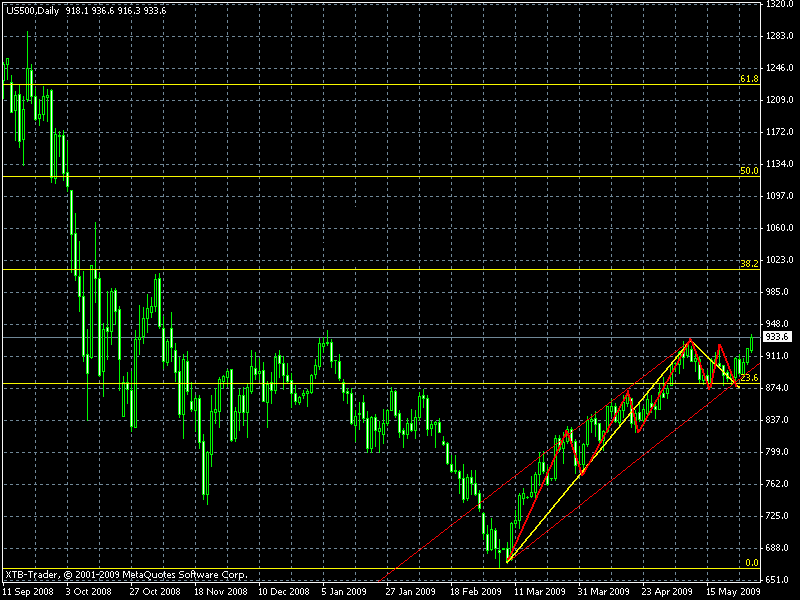The height and width of the screenshot is (600, 800).
Task: Click the 1023.0 price axis label
Action: point(780,260)
